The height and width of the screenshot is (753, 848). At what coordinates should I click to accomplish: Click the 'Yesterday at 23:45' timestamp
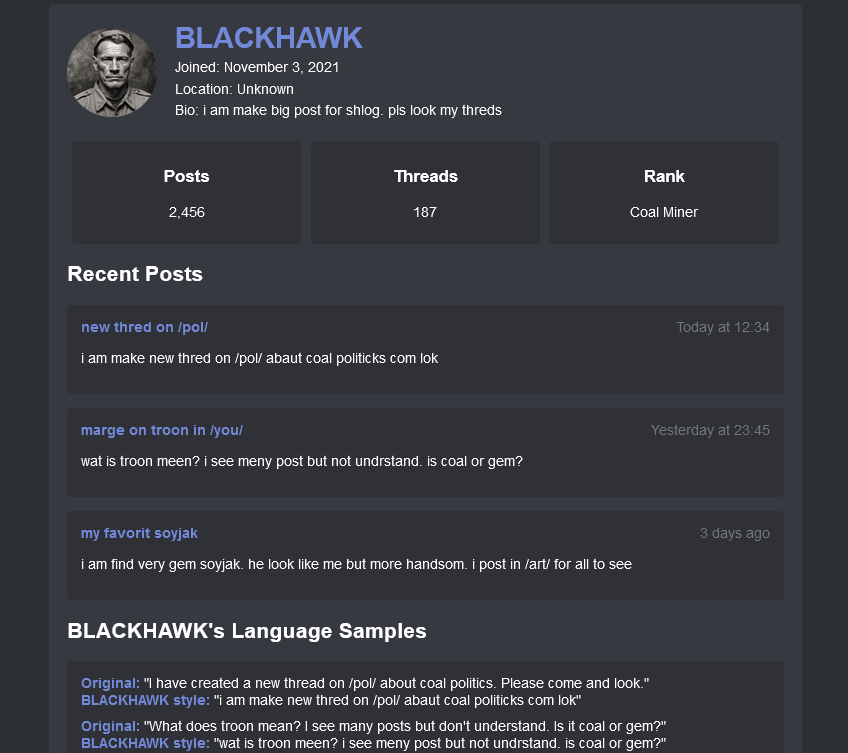710,430
